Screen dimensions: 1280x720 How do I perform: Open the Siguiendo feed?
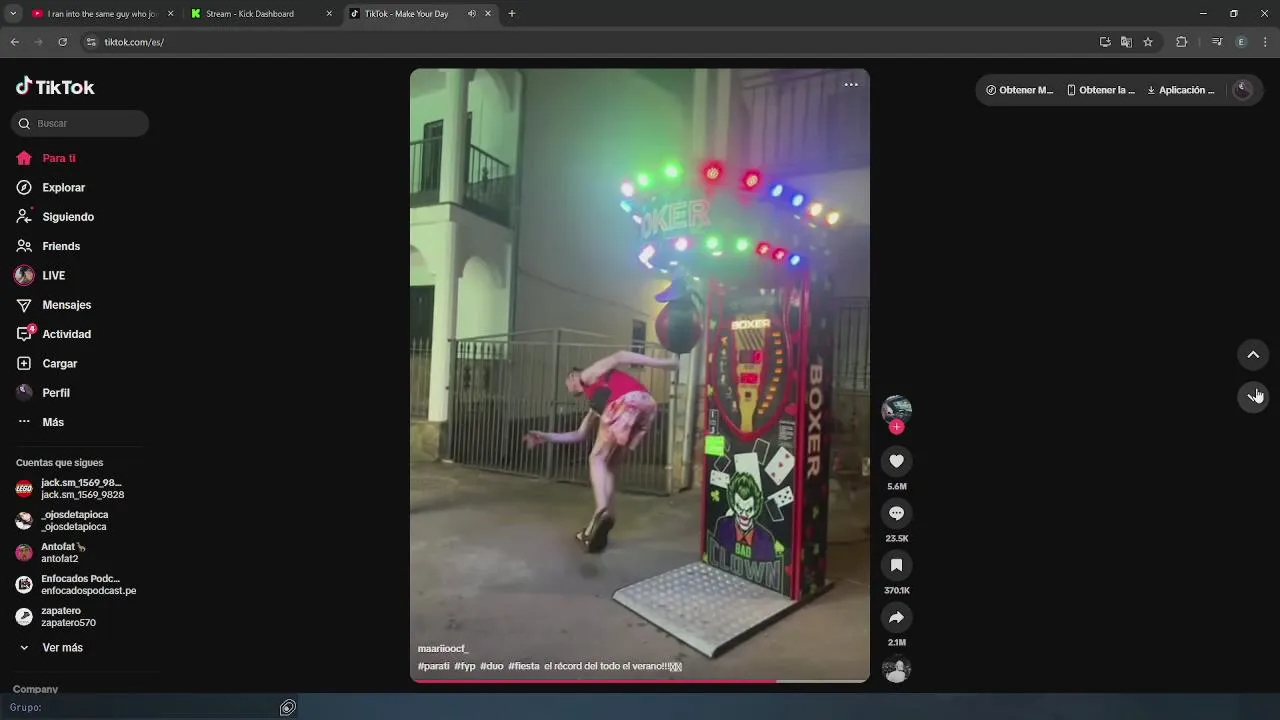coord(55,217)
